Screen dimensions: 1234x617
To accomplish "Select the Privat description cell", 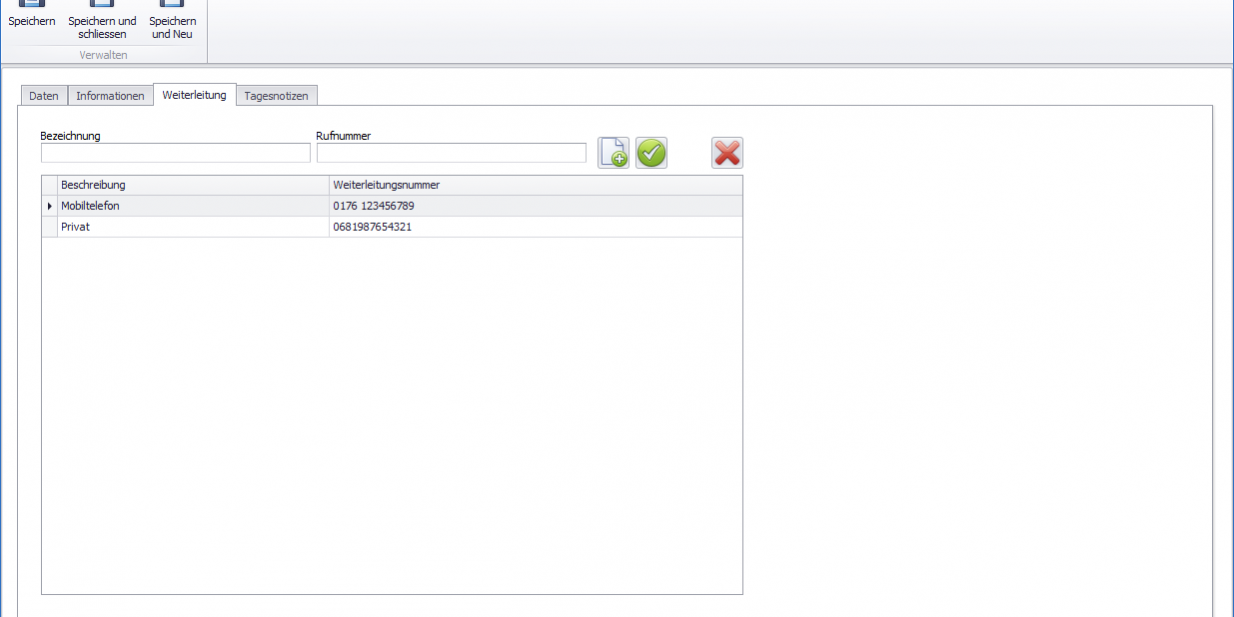I will click(194, 227).
